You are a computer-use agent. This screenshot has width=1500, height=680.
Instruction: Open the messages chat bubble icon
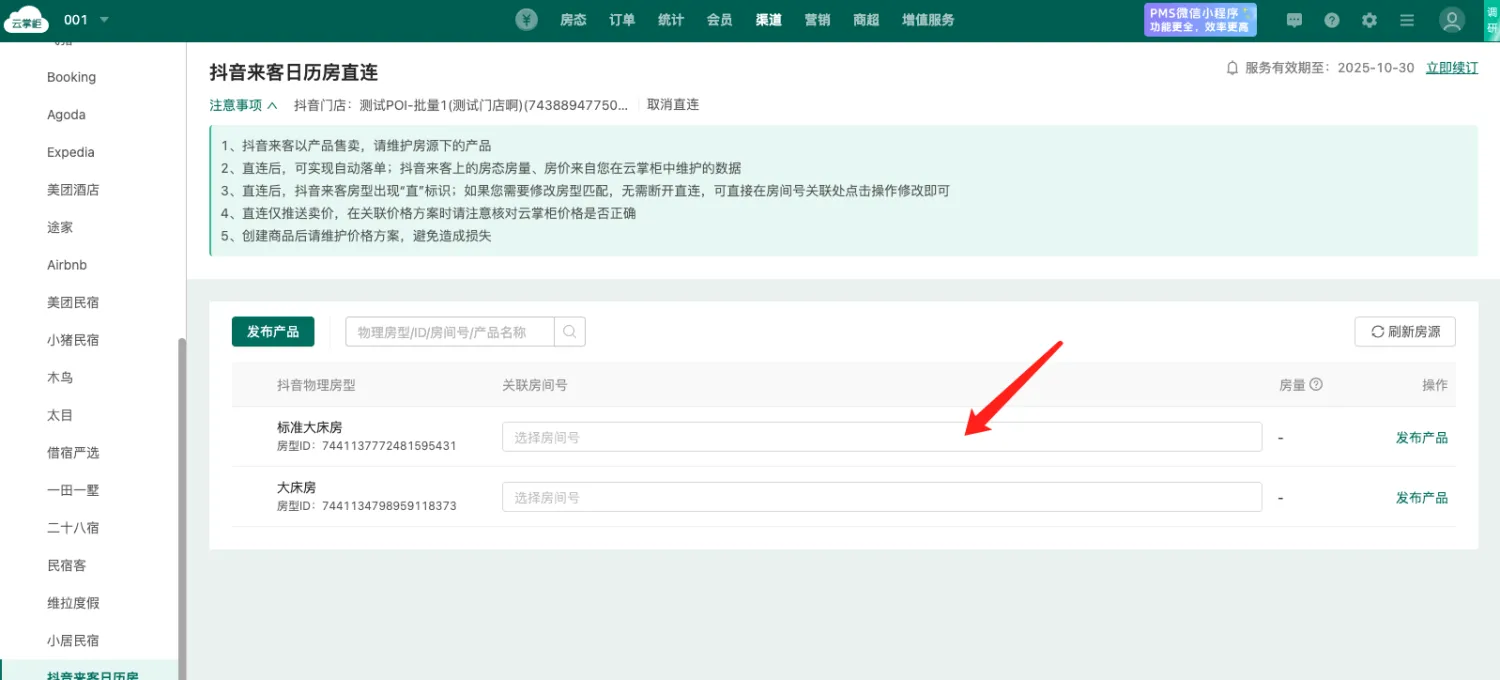tap(1294, 20)
